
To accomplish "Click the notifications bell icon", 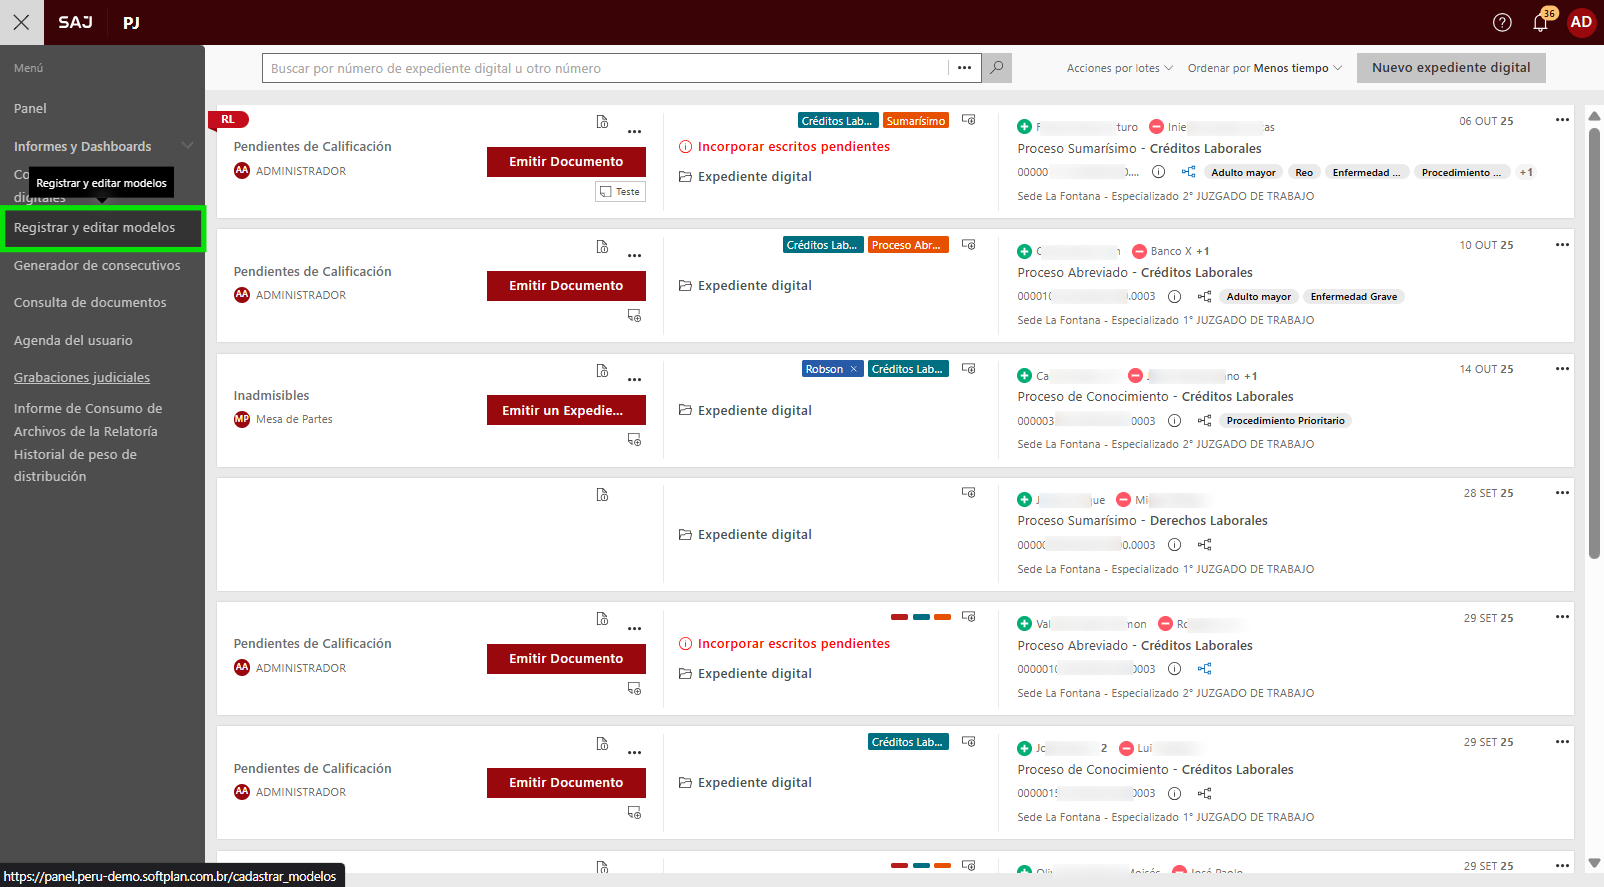I will [x=1540, y=23].
